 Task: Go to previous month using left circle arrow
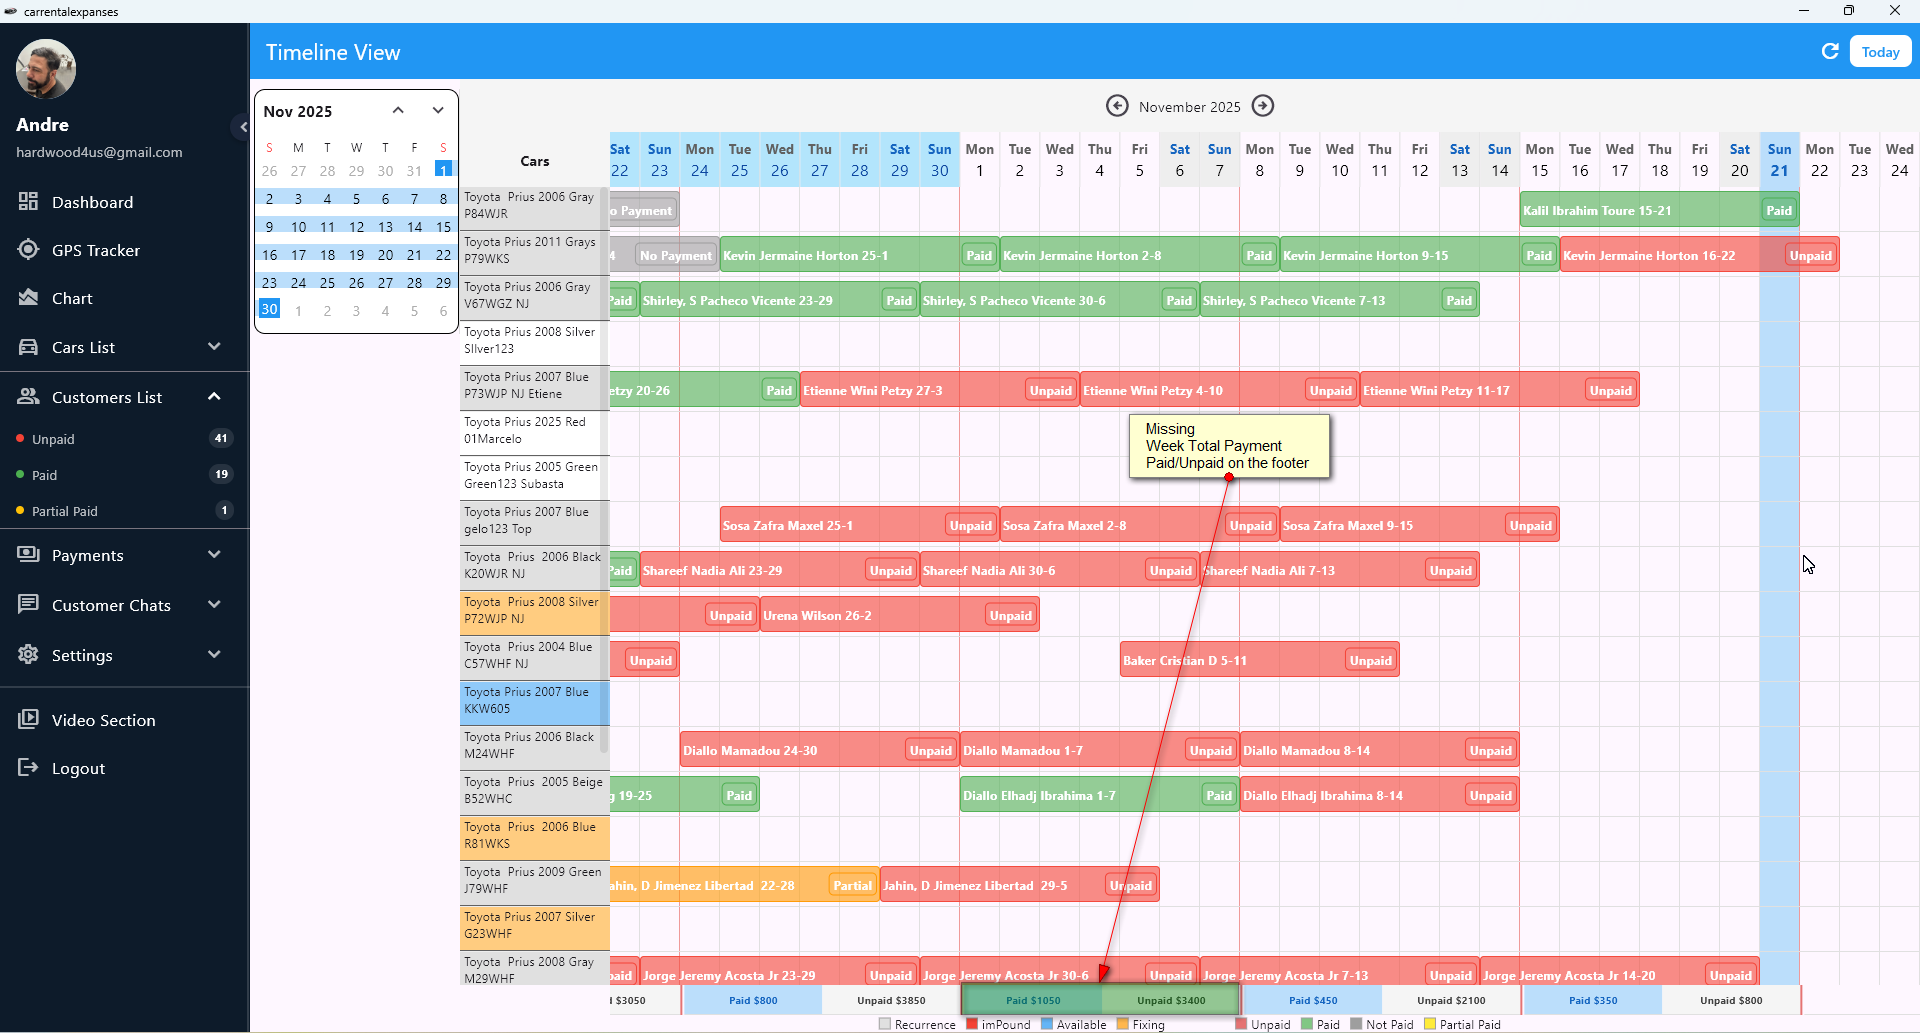pos(1116,106)
